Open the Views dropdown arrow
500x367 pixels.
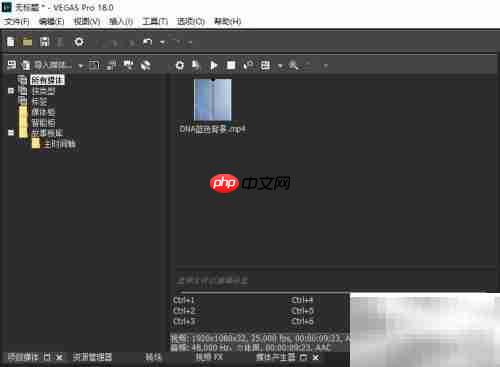[280, 66]
